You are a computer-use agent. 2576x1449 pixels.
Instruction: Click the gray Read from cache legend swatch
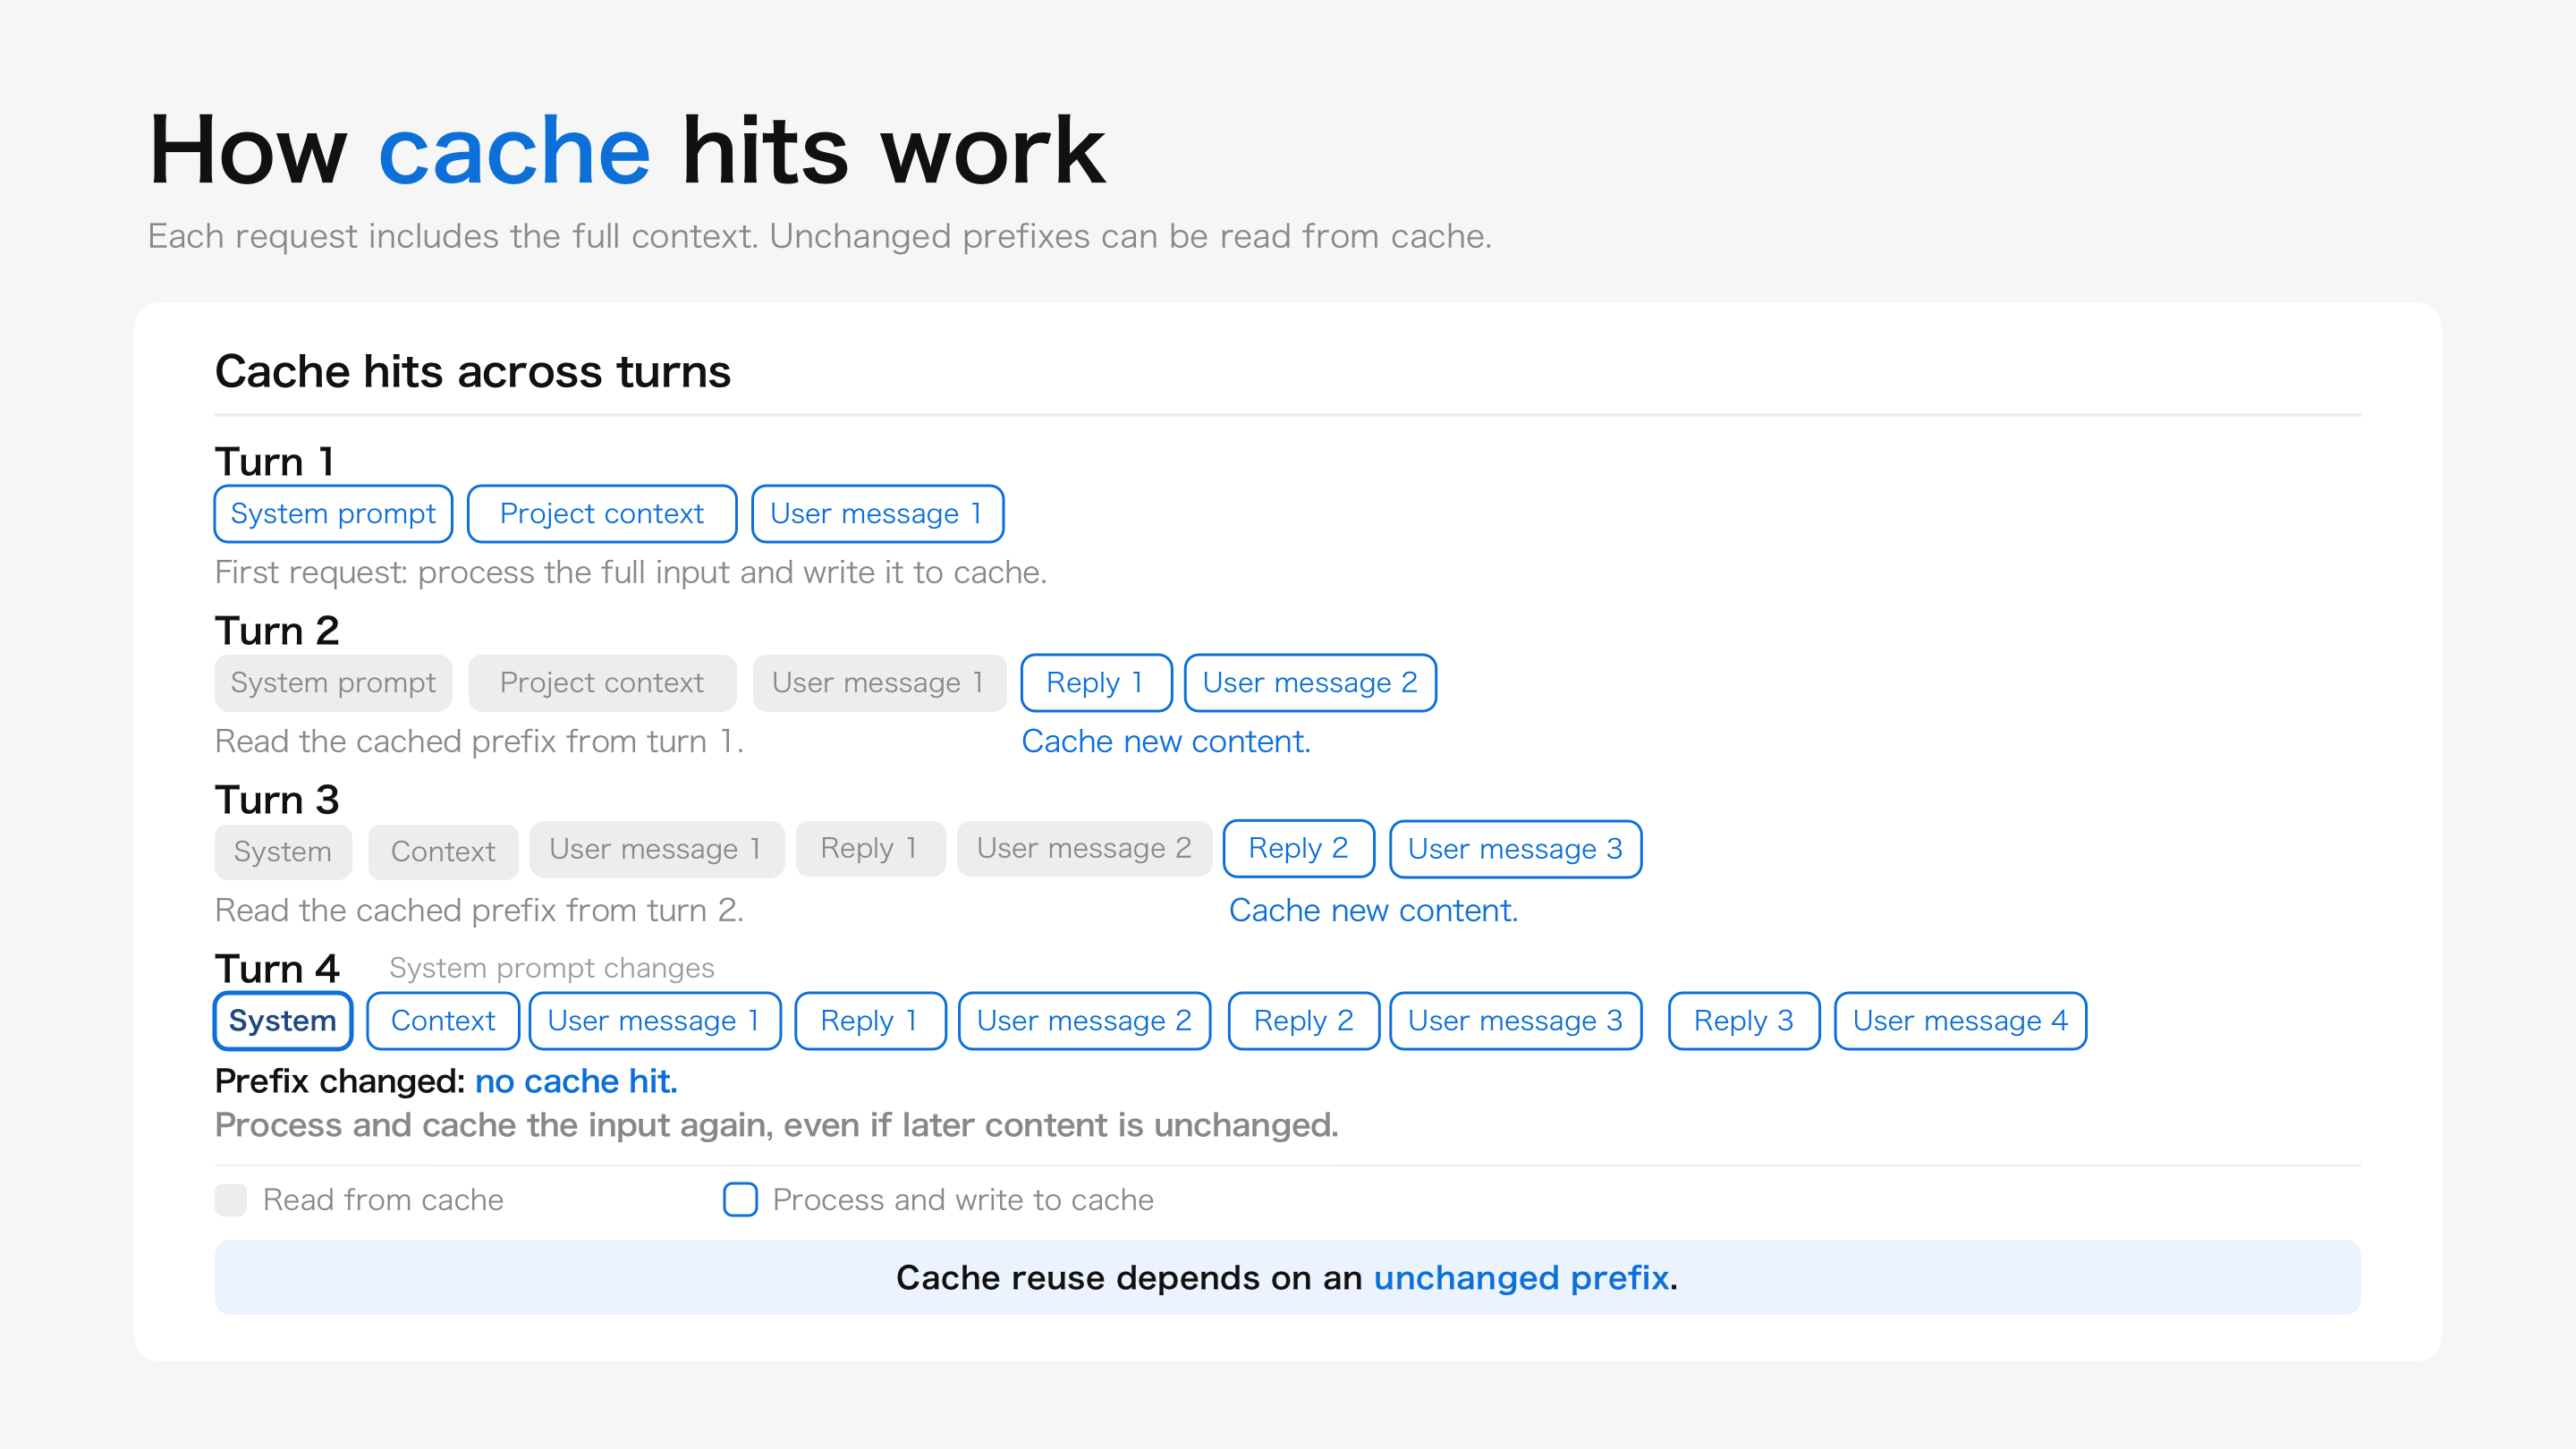(x=231, y=1200)
